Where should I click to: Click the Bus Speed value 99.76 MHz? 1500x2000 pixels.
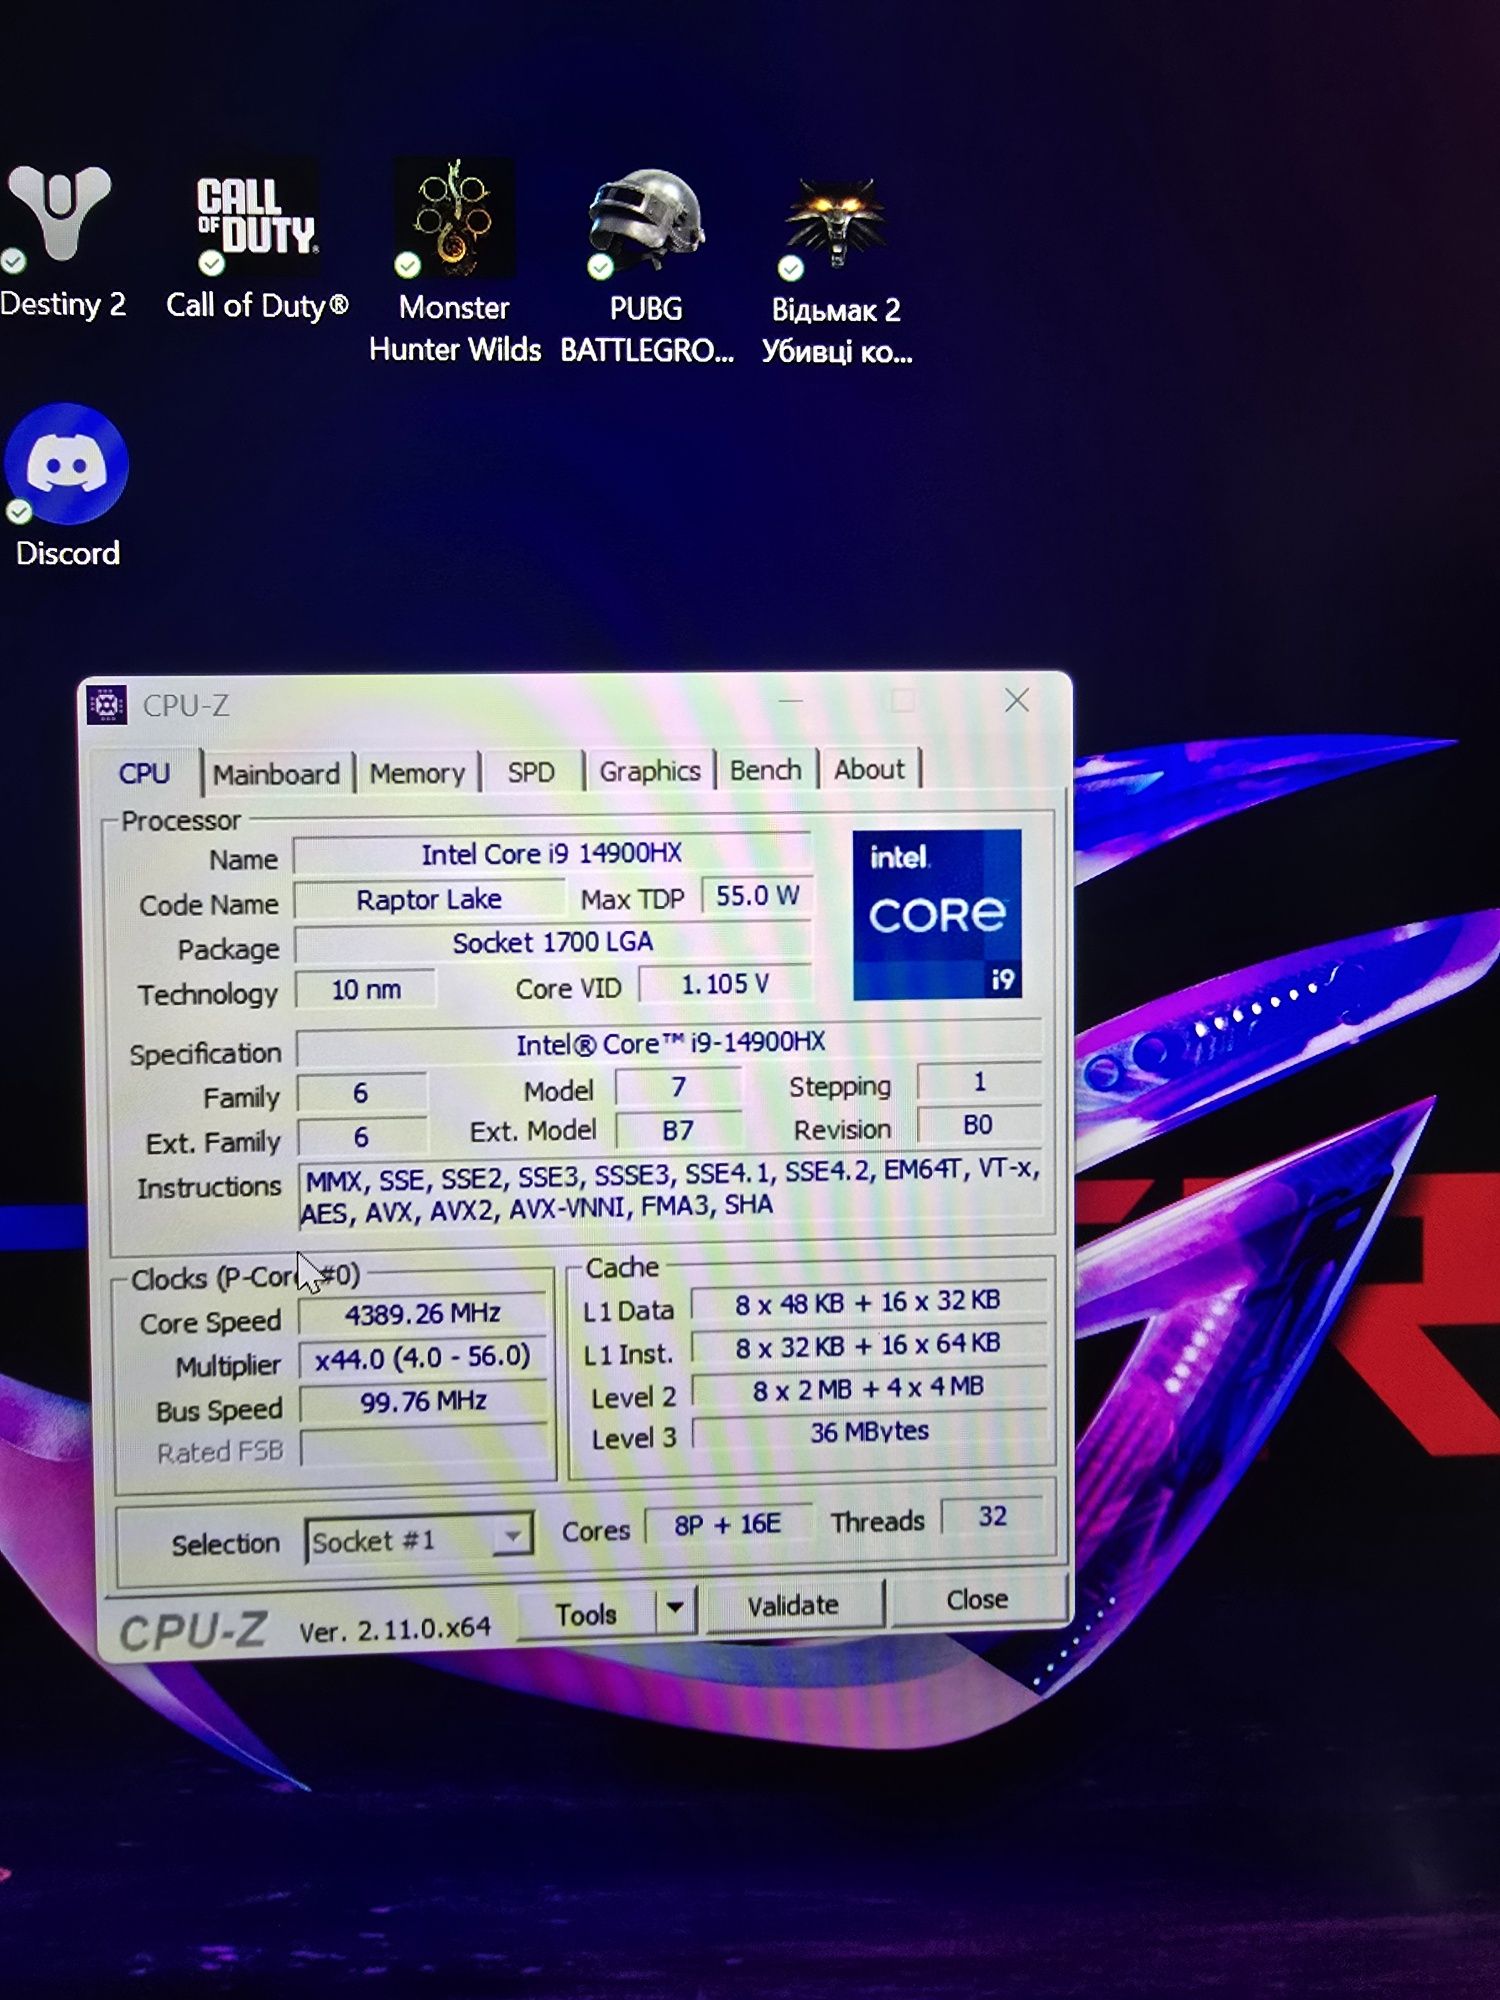coord(423,1401)
